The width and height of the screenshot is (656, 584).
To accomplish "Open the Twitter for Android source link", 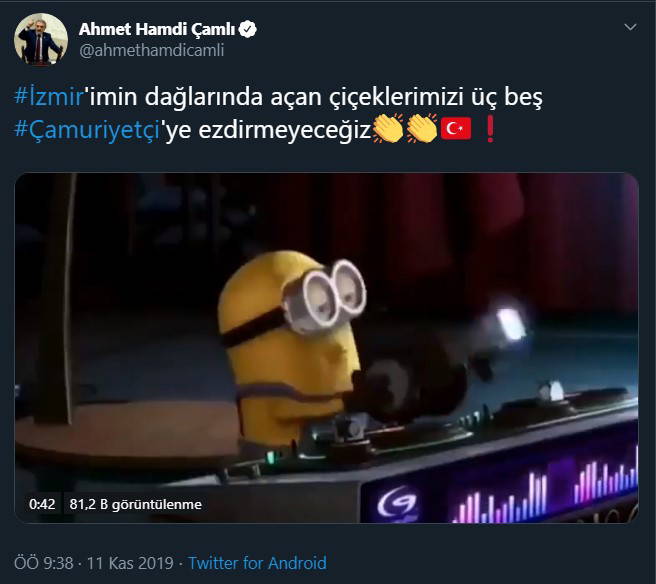I will pyautogui.click(x=257, y=563).
